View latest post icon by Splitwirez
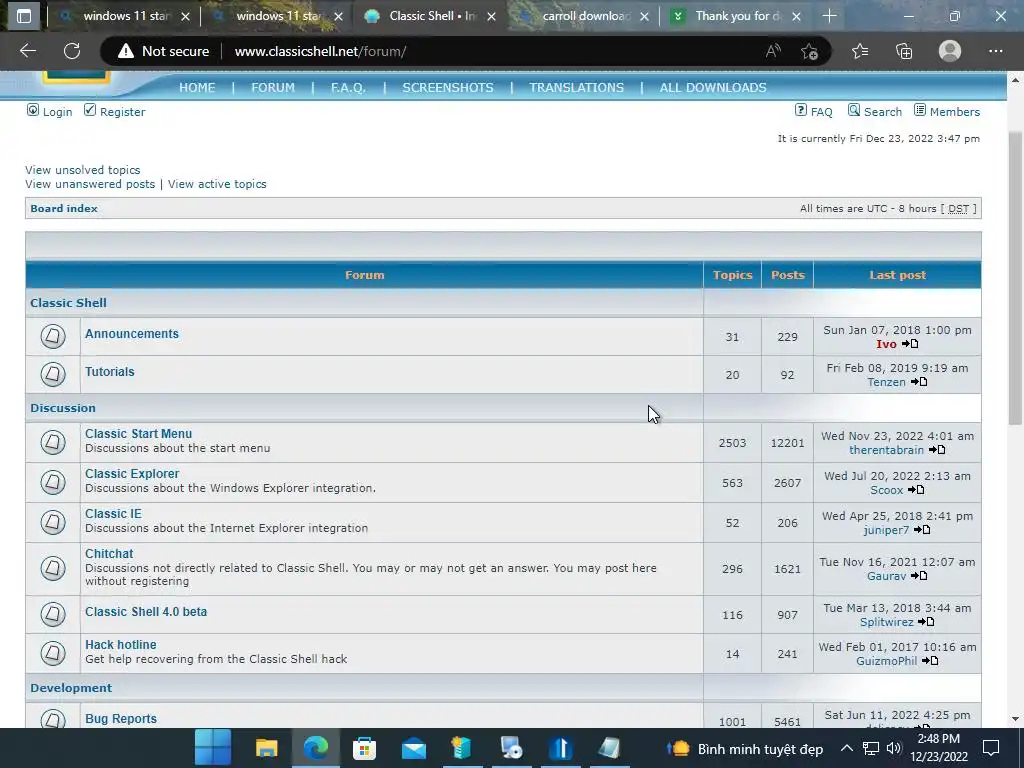This screenshot has width=1024, height=768. (x=926, y=622)
